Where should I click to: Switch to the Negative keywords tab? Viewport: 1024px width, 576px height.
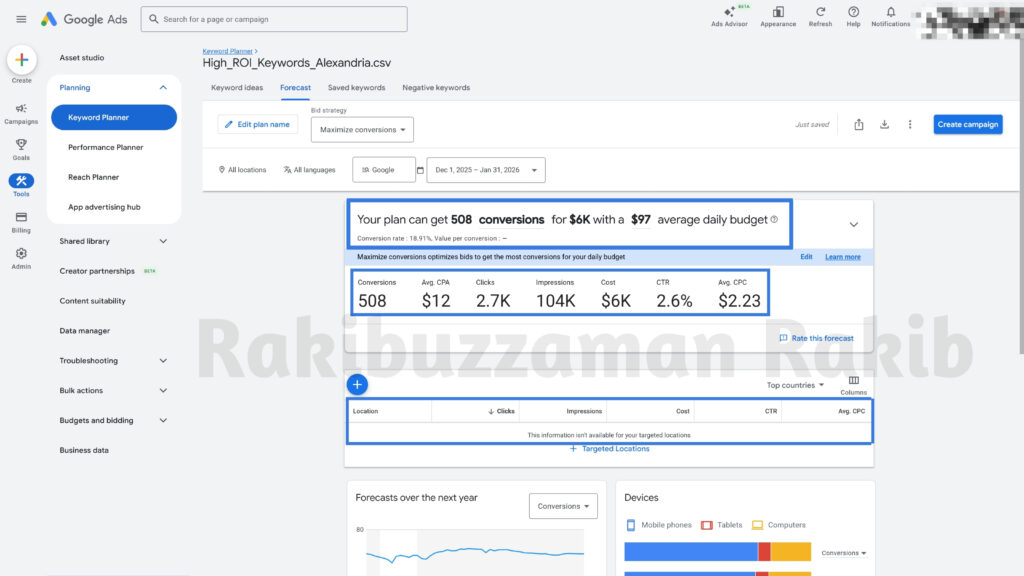(x=436, y=88)
